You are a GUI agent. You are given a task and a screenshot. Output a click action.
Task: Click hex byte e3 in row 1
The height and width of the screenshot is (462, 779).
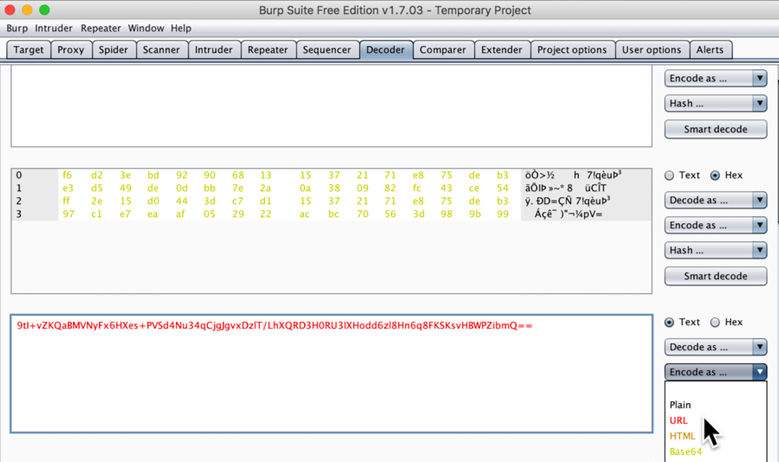68,188
